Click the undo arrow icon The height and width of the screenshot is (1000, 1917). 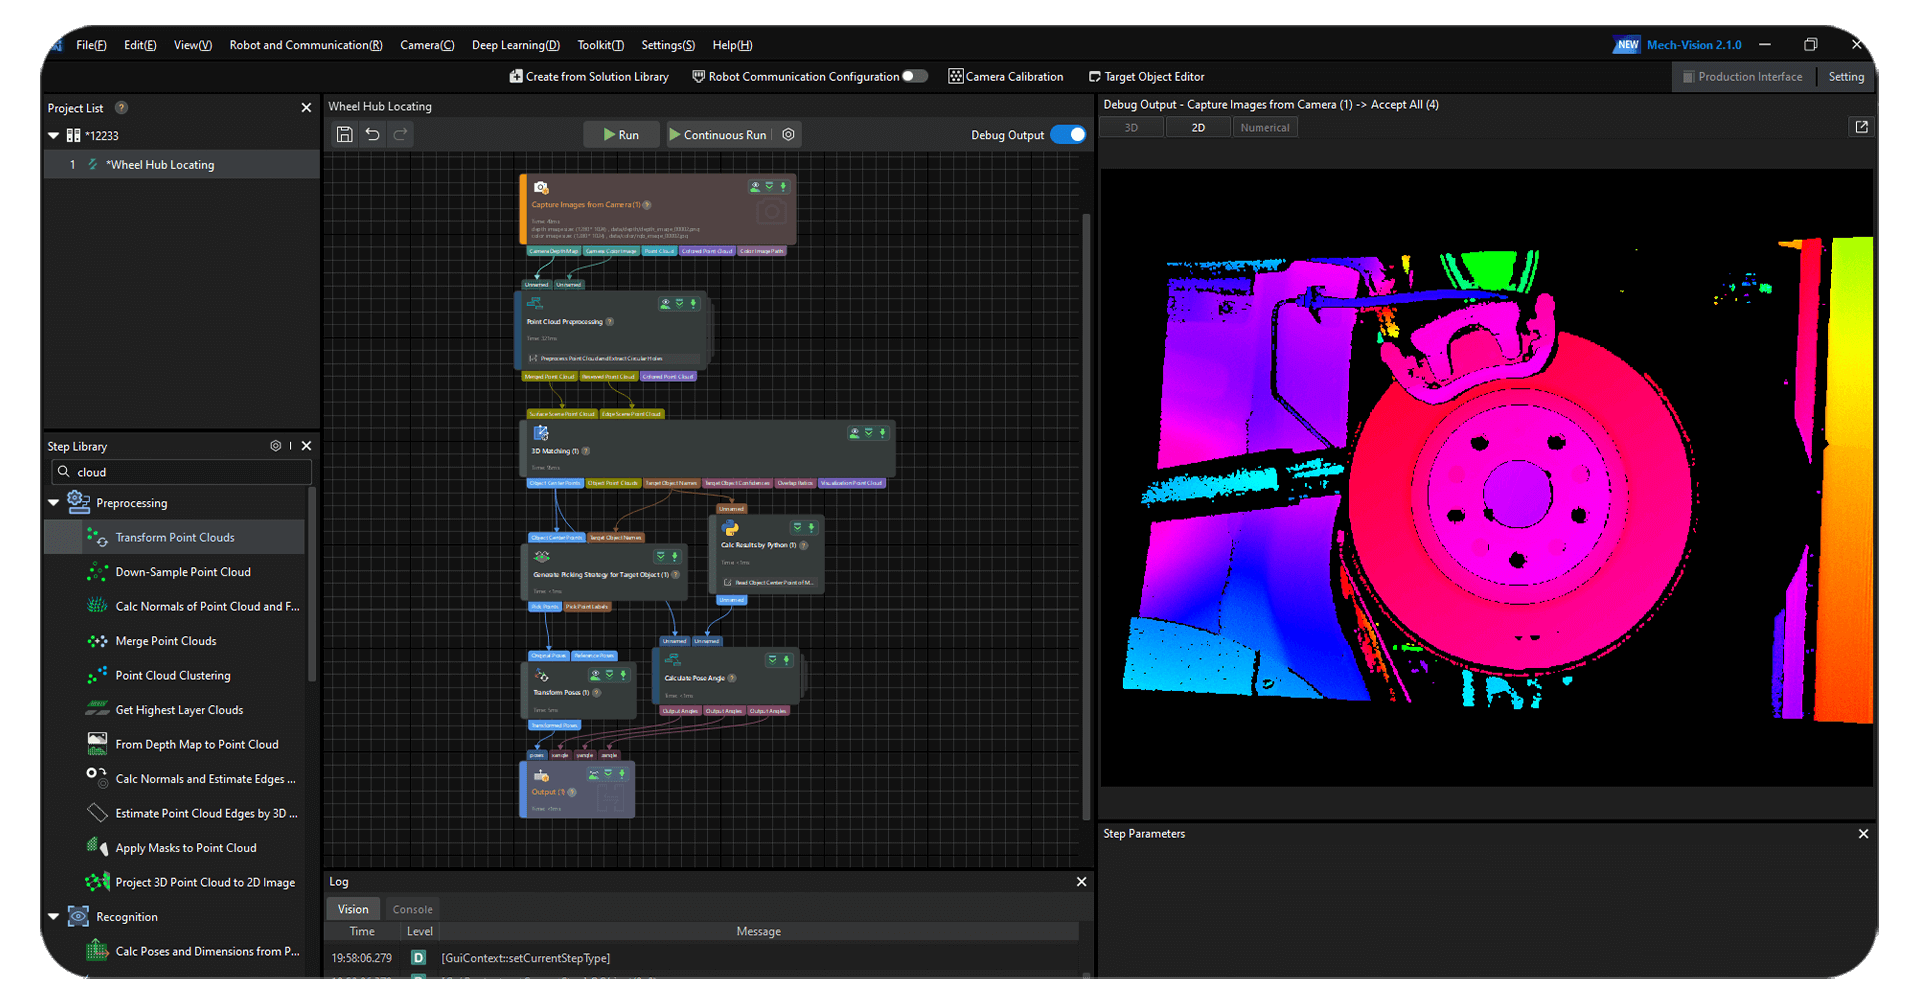pyautogui.click(x=373, y=134)
